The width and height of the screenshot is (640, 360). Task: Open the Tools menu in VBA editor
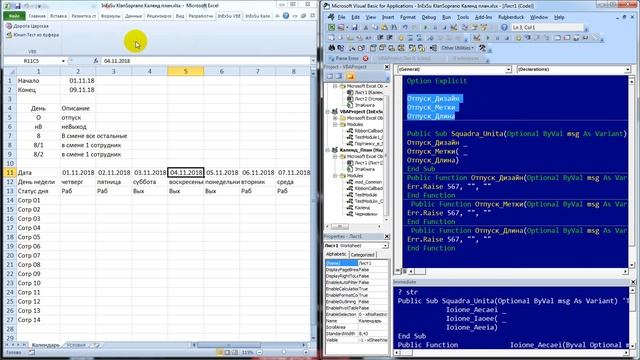coord(462,17)
